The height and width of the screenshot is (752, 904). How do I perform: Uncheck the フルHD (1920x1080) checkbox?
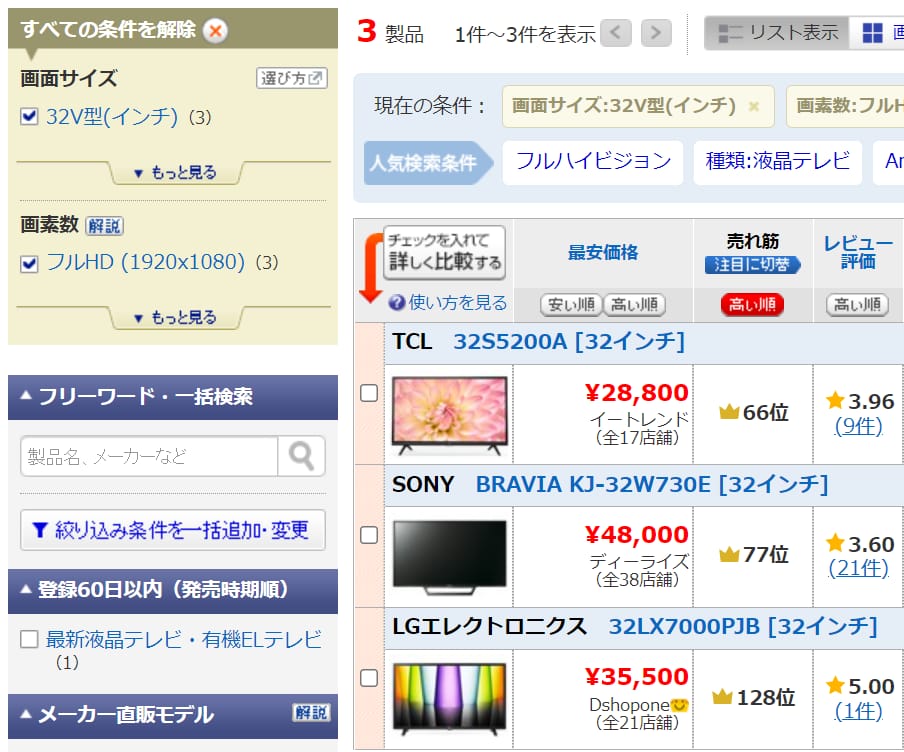(29, 263)
